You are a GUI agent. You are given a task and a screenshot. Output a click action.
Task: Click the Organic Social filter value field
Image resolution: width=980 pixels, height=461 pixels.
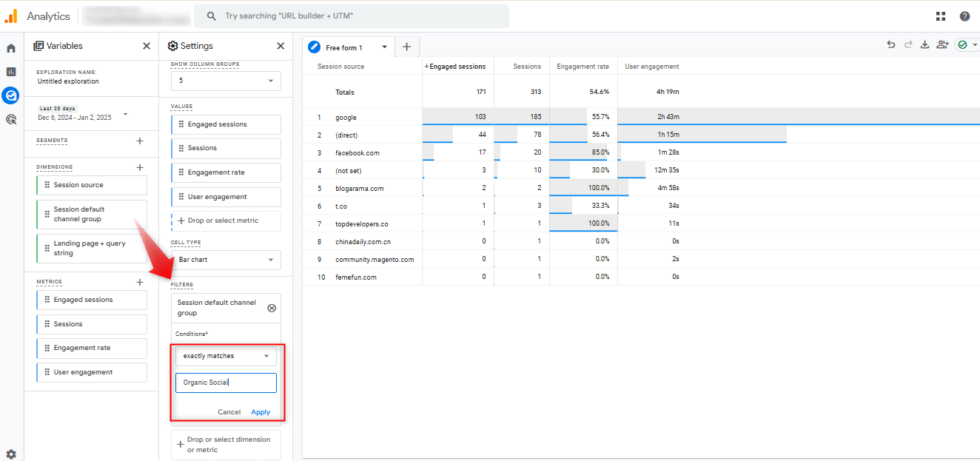point(226,383)
